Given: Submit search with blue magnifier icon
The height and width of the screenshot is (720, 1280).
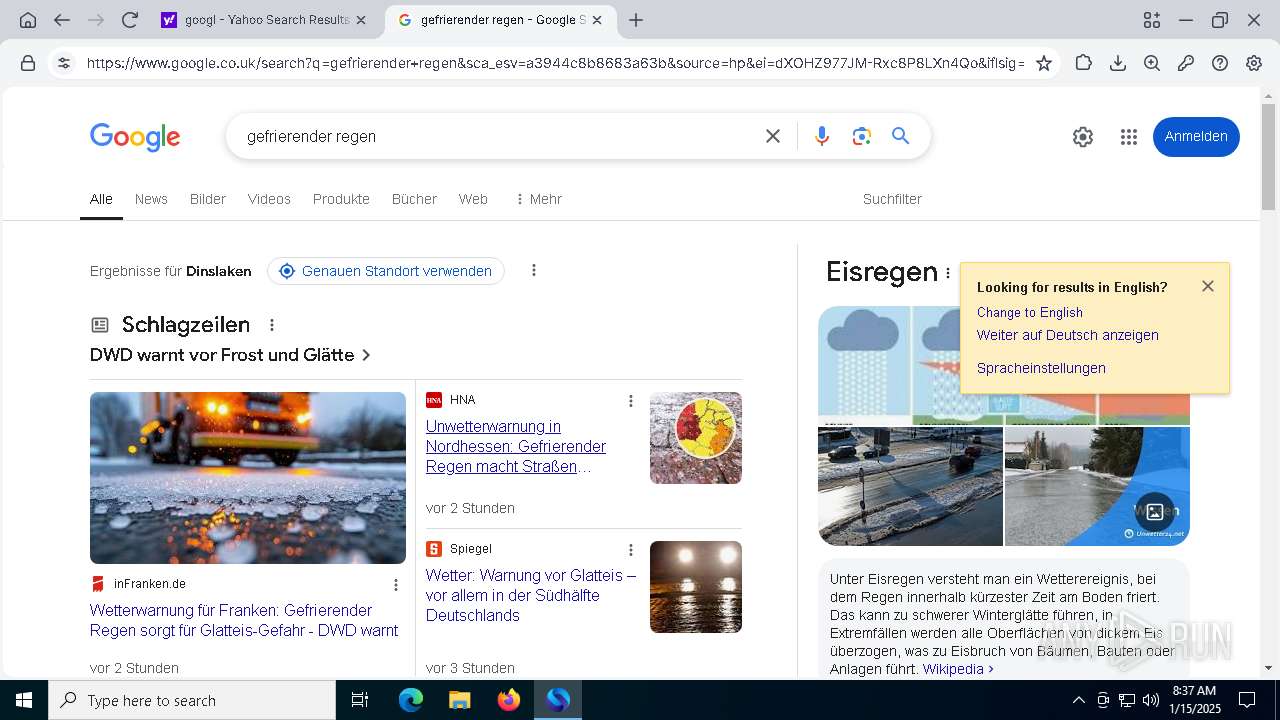Looking at the screenshot, I should click(901, 136).
